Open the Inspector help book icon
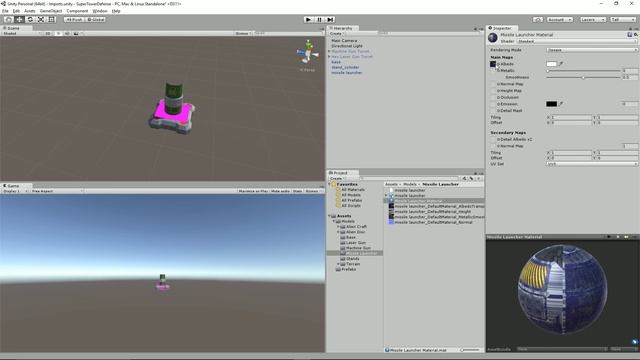This screenshot has height=360, width=640. pyautogui.click(x=630, y=35)
